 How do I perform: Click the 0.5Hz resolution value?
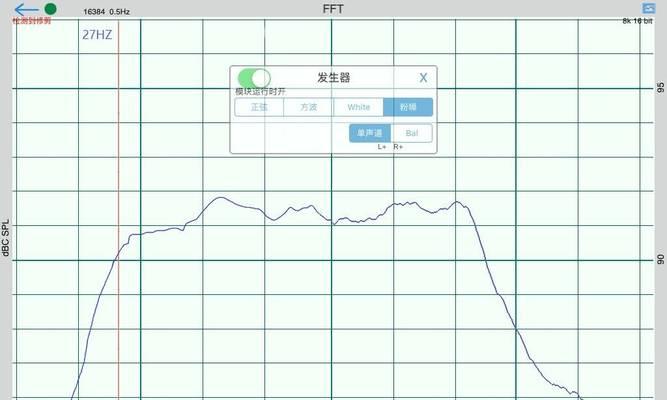[120, 12]
